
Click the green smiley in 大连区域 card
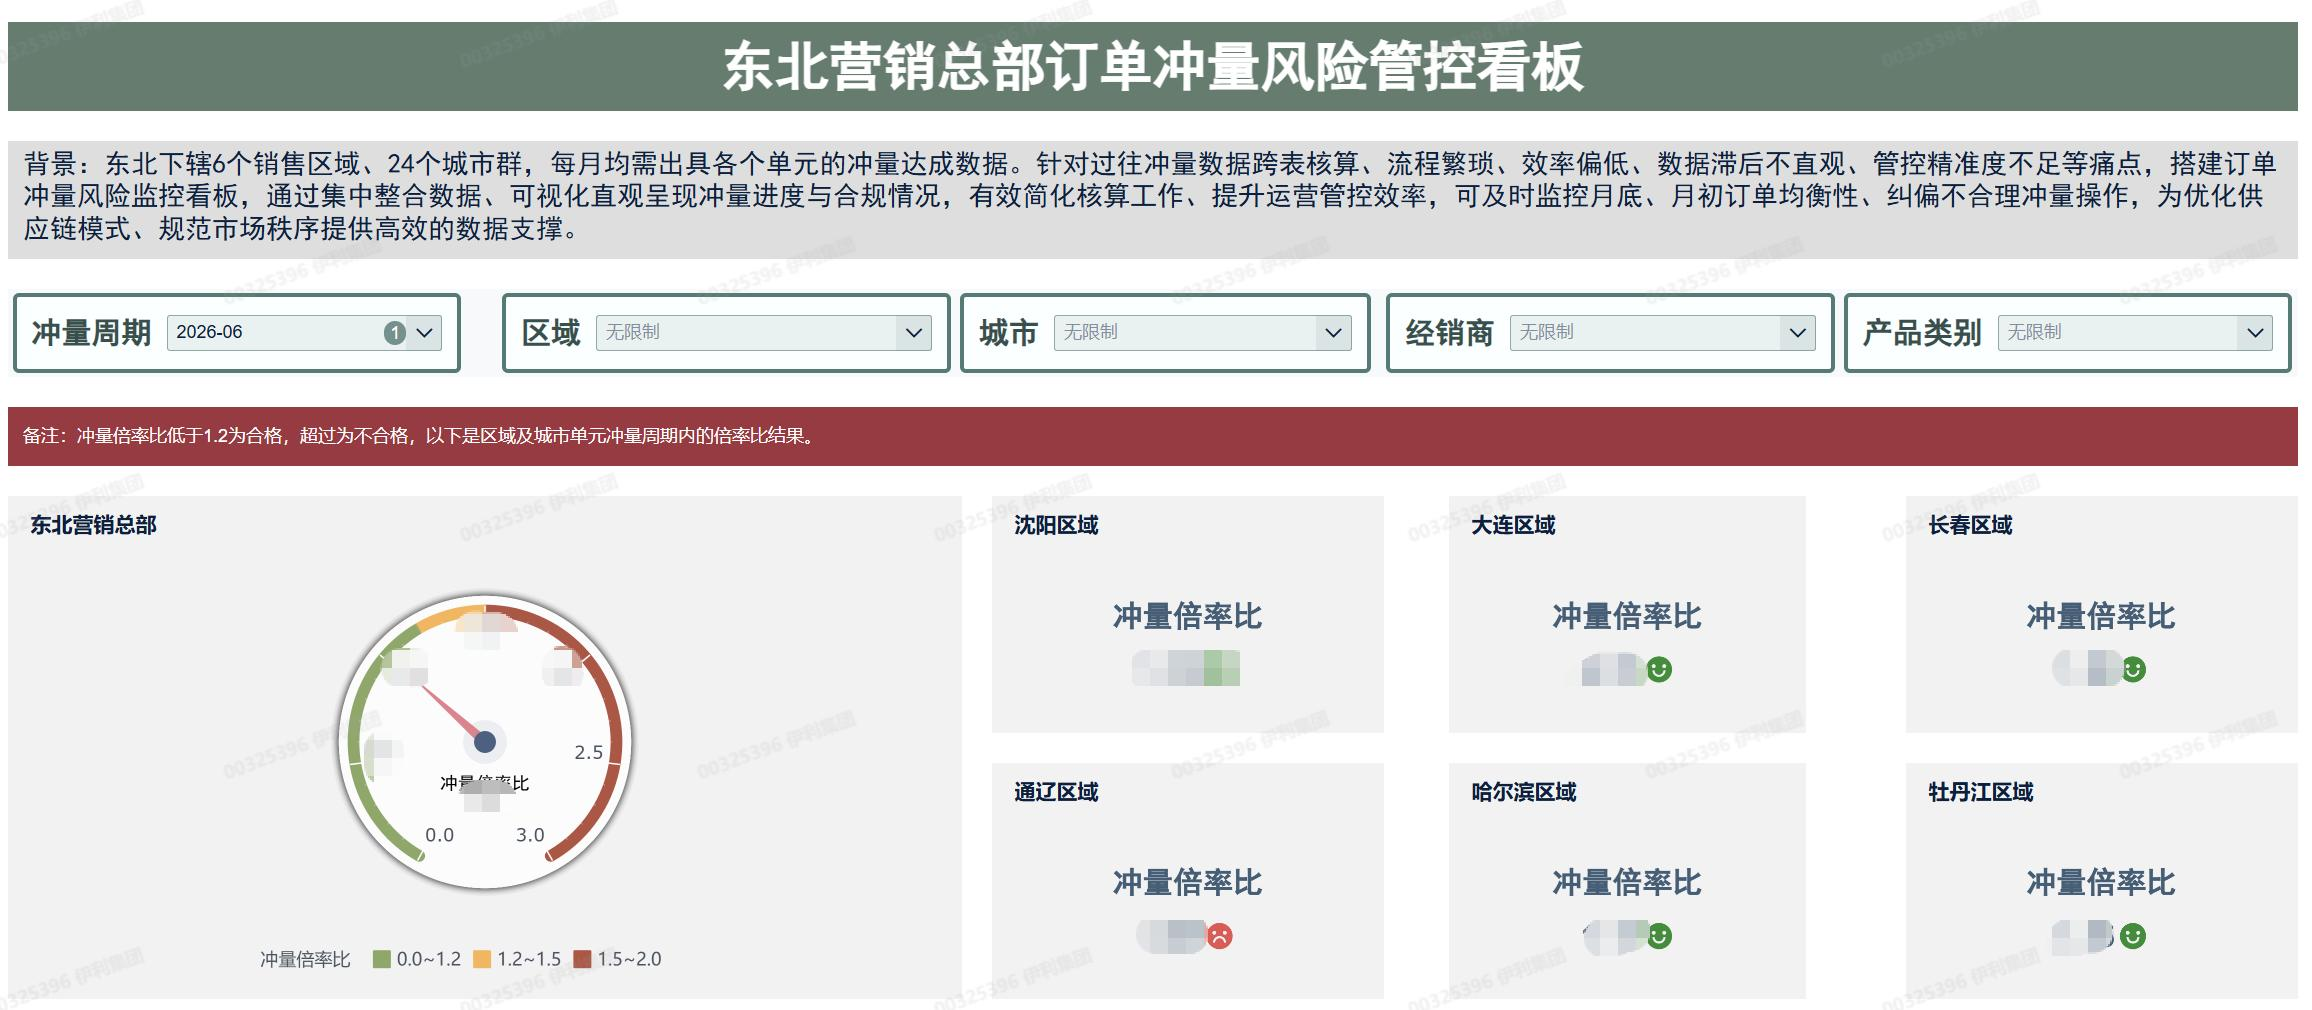click(x=1659, y=669)
